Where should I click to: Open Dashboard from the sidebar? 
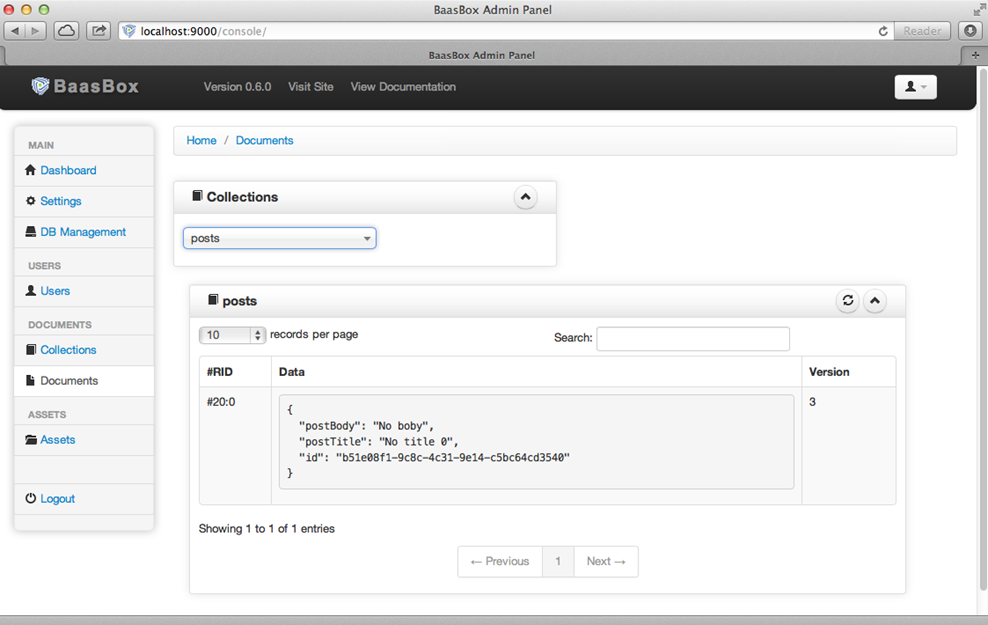(68, 170)
